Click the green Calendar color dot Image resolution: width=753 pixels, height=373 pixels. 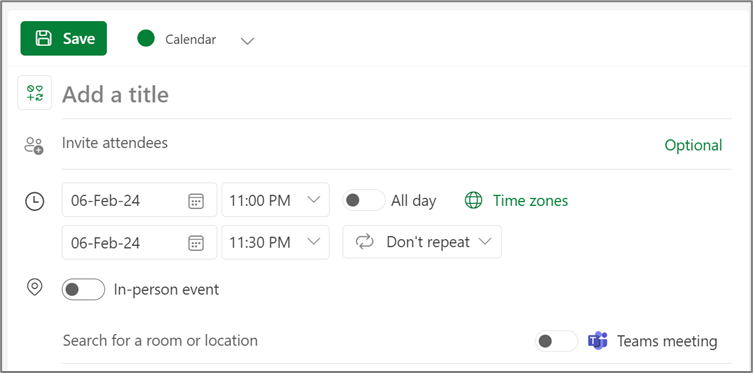(146, 38)
